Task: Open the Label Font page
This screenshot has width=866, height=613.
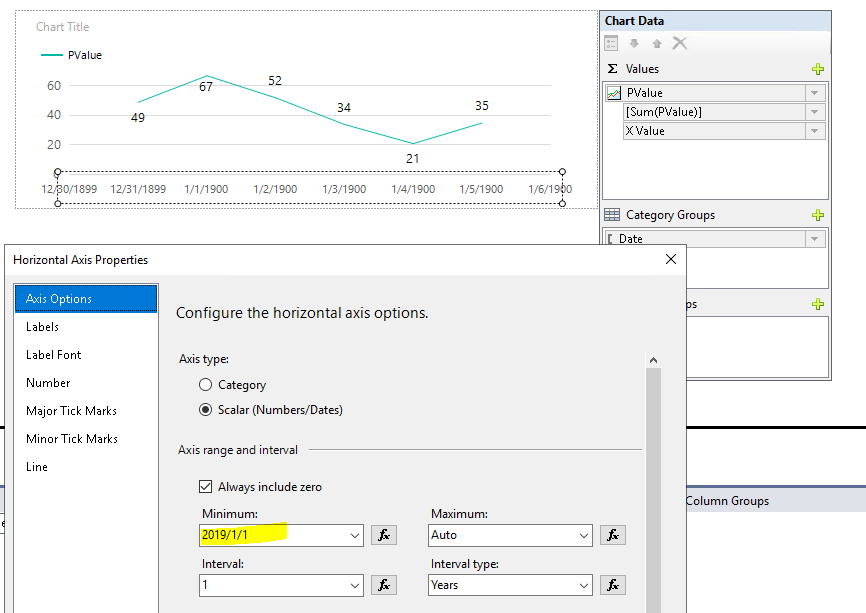Action: (86, 355)
